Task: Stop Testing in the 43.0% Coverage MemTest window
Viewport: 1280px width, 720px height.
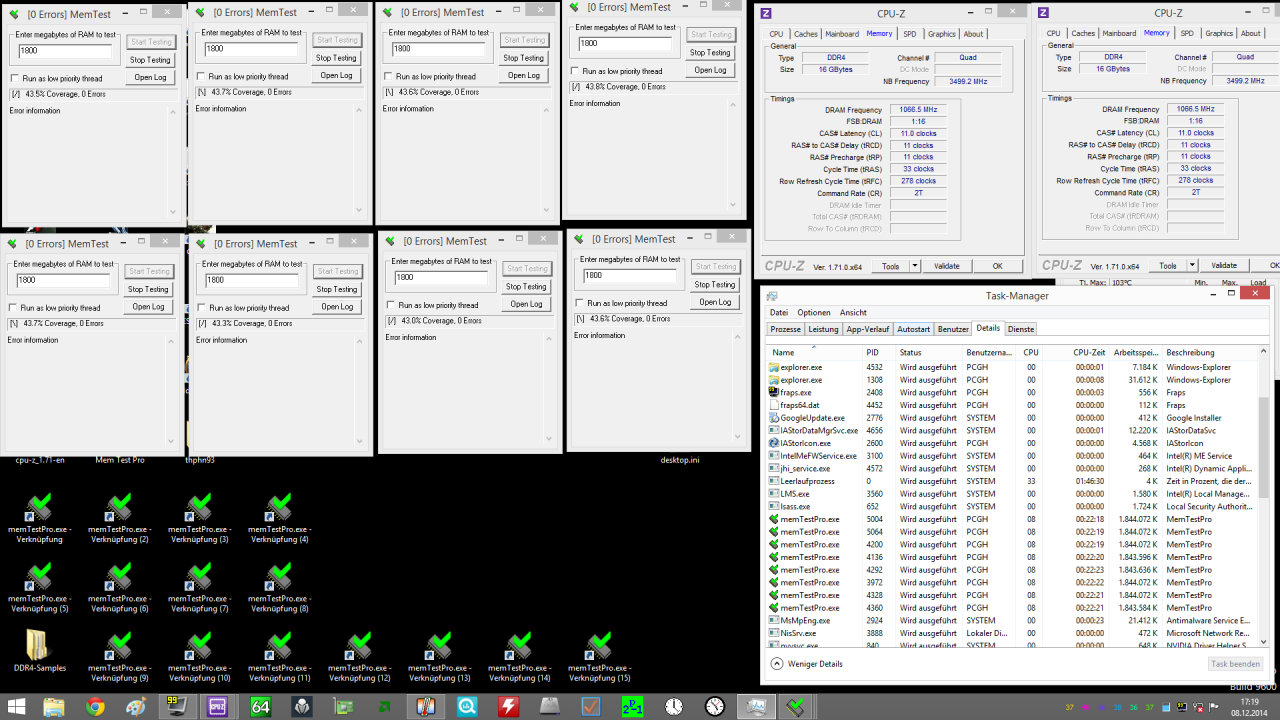Action: [x=526, y=286]
